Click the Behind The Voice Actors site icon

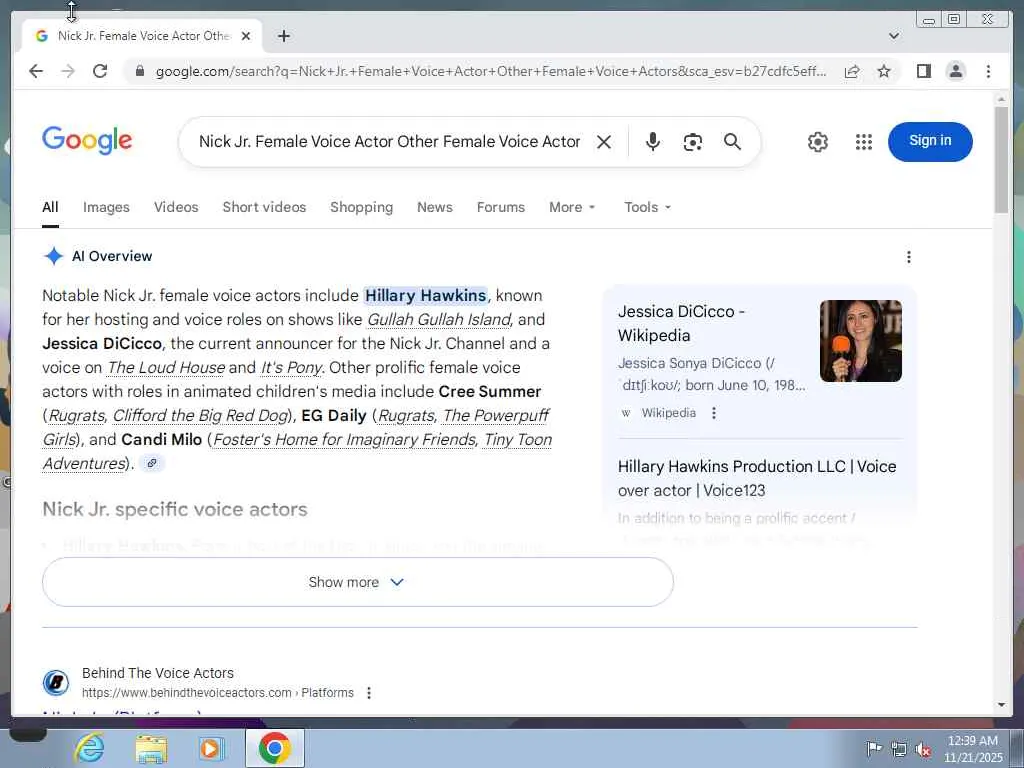click(x=56, y=682)
